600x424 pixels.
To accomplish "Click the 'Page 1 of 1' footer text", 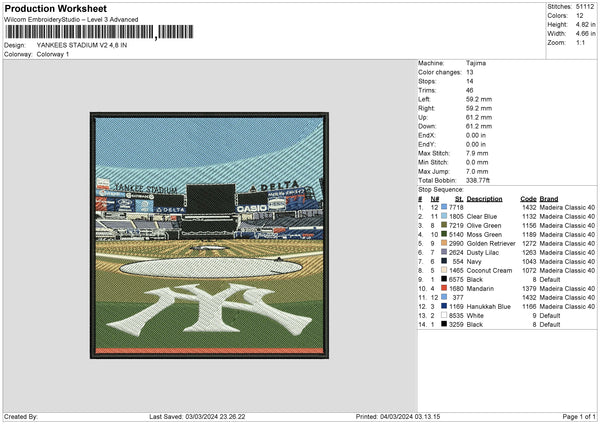I will [x=579, y=416].
